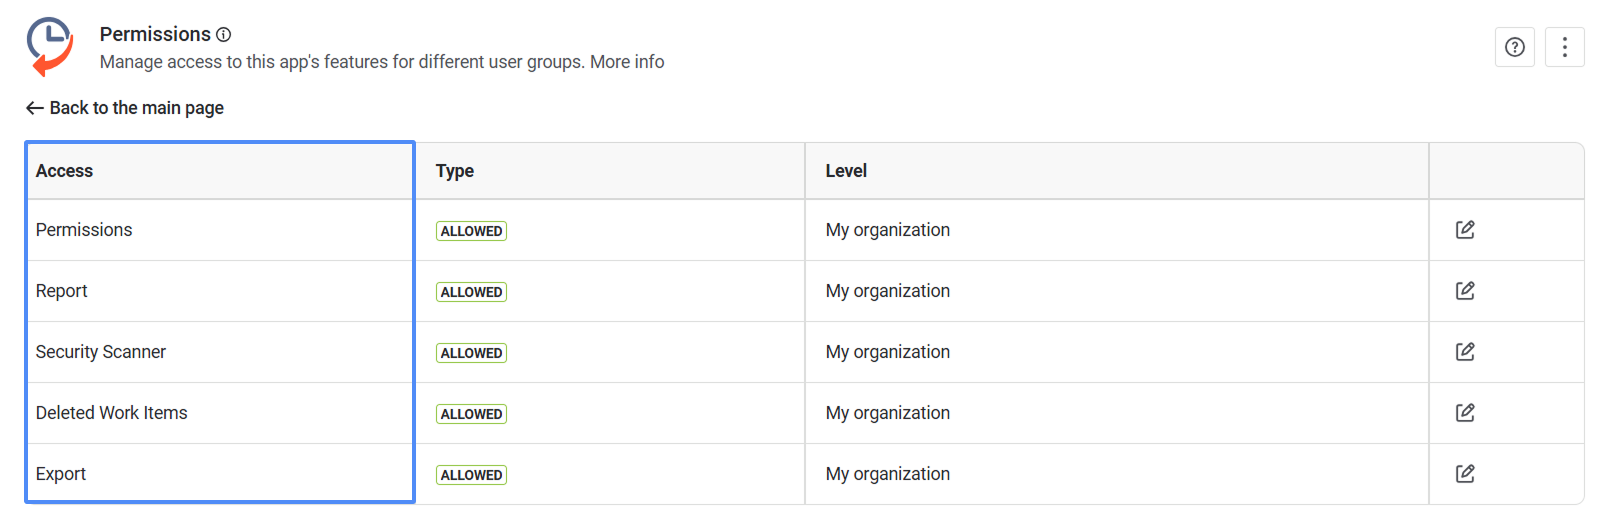Edit the Security Scanner permission
1612x525 pixels.
coord(1465,352)
